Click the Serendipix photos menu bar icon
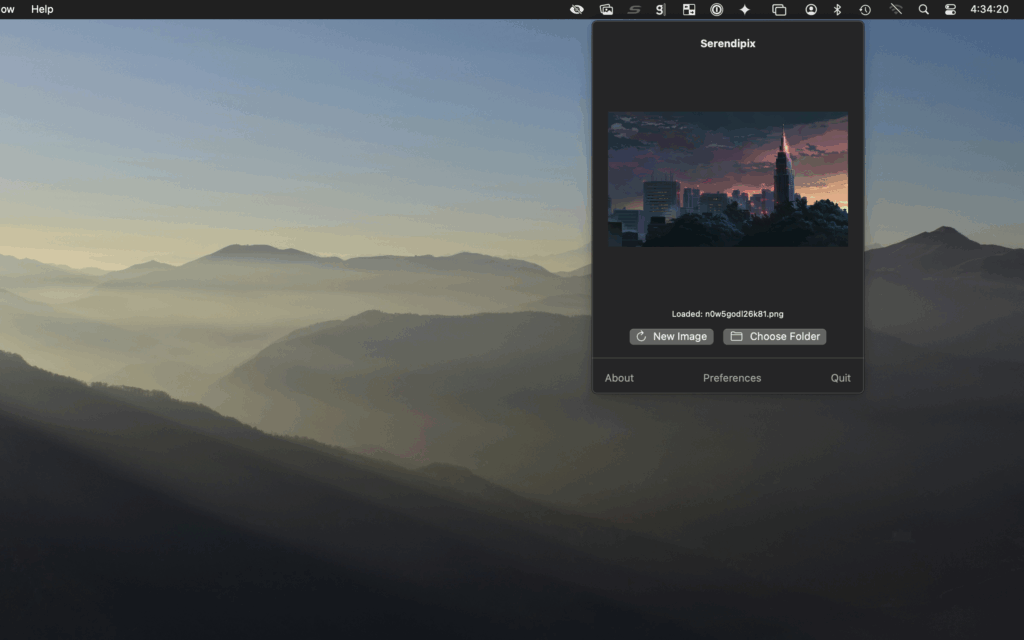Image resolution: width=1024 pixels, height=640 pixels. 606,9
